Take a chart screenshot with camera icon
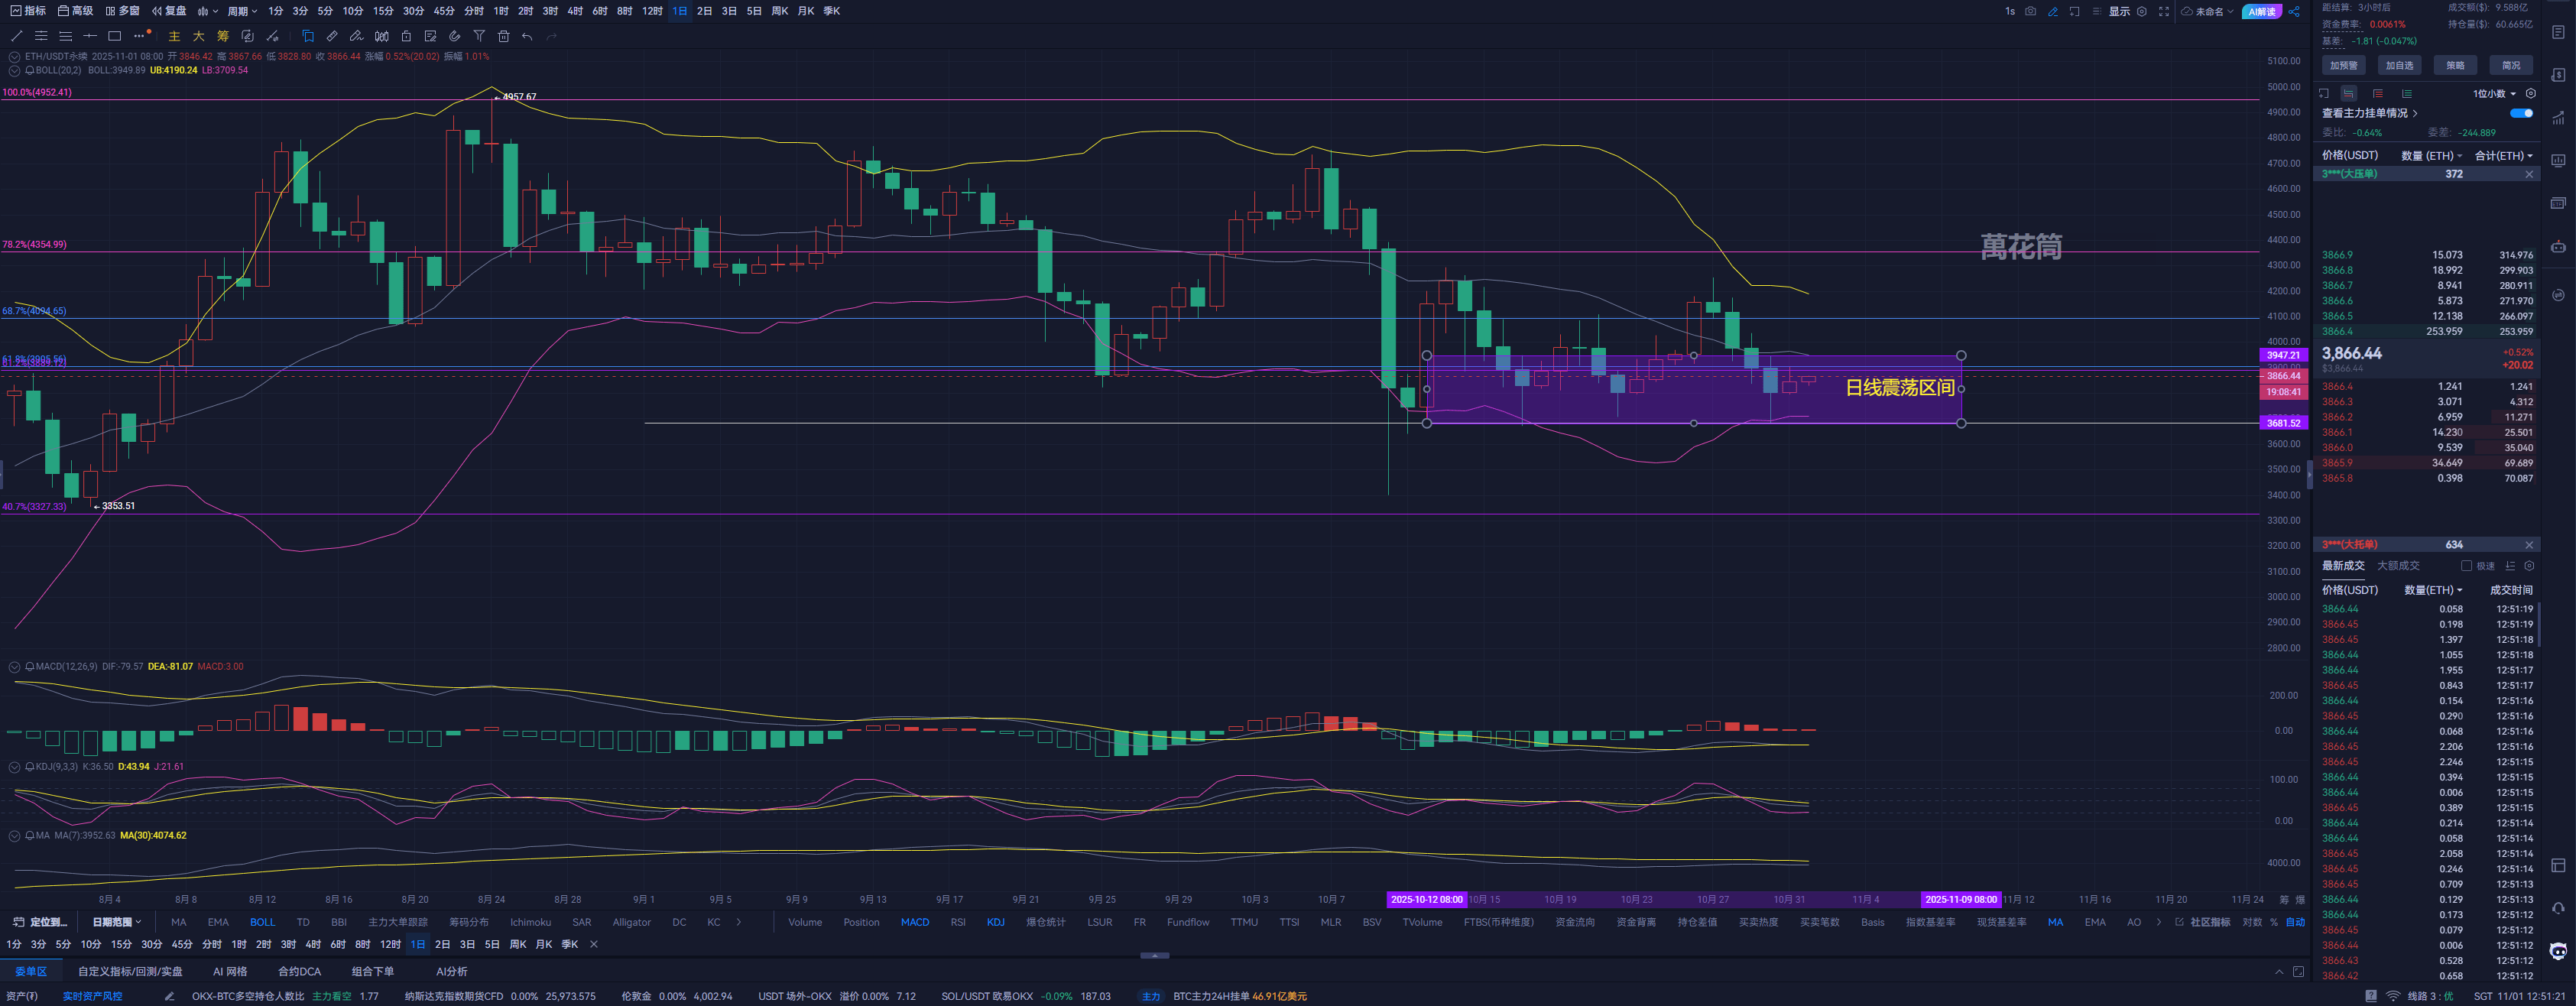Screen dimensions: 2576x1006 (x=2030, y=11)
